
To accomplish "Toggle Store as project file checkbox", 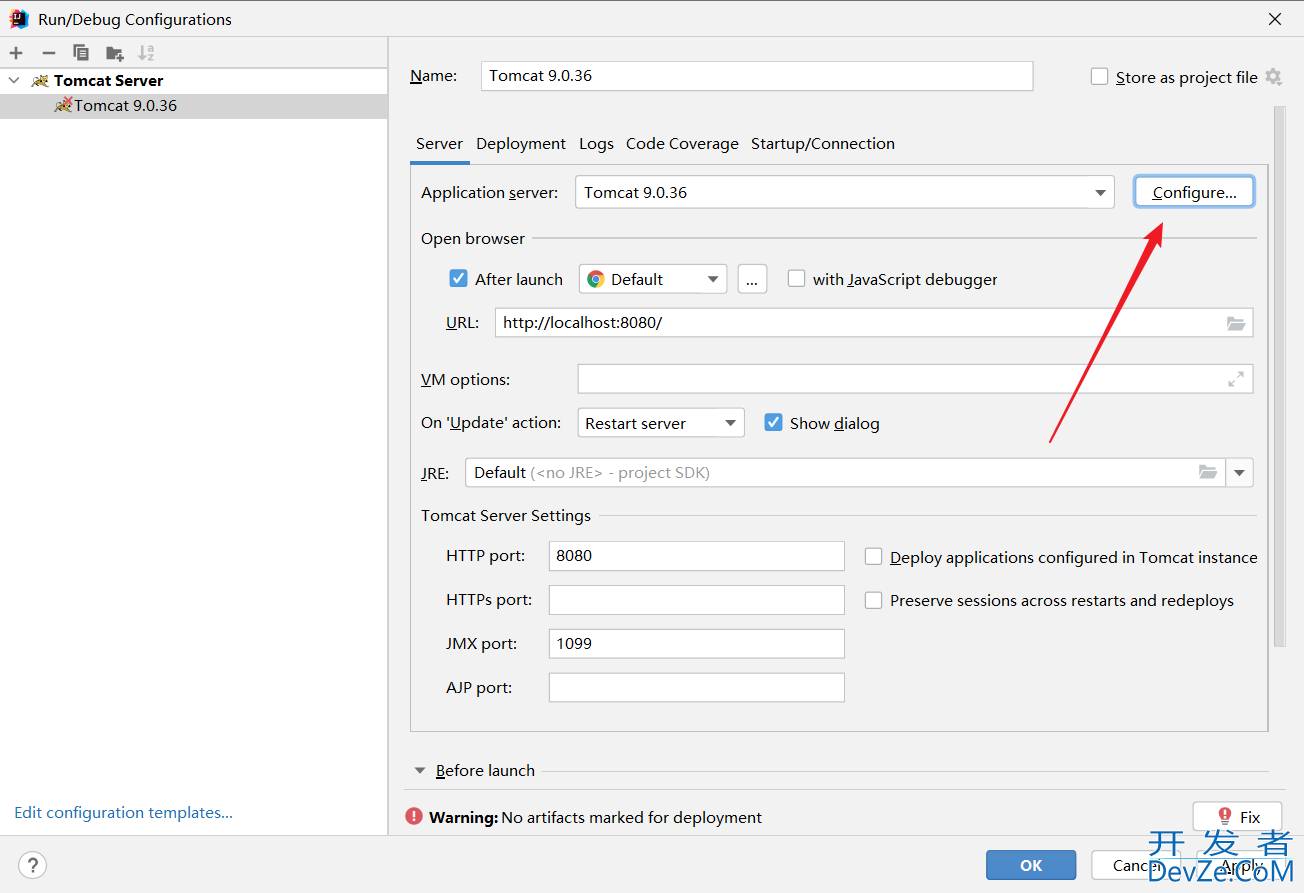I will [x=1100, y=77].
